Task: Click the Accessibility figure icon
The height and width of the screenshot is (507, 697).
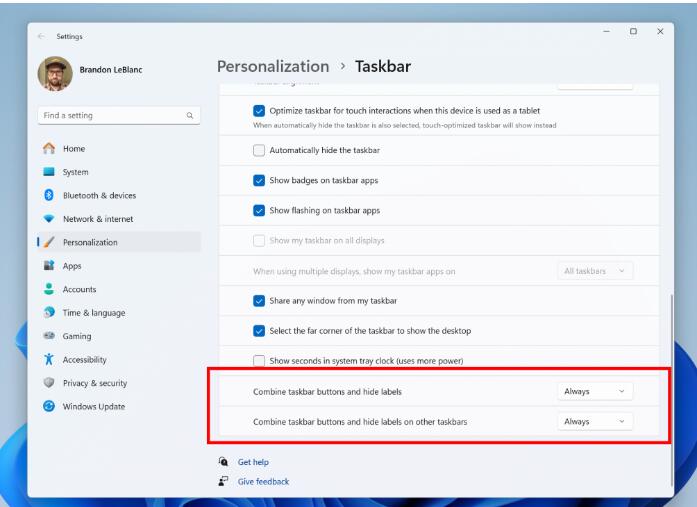Action: click(x=49, y=359)
